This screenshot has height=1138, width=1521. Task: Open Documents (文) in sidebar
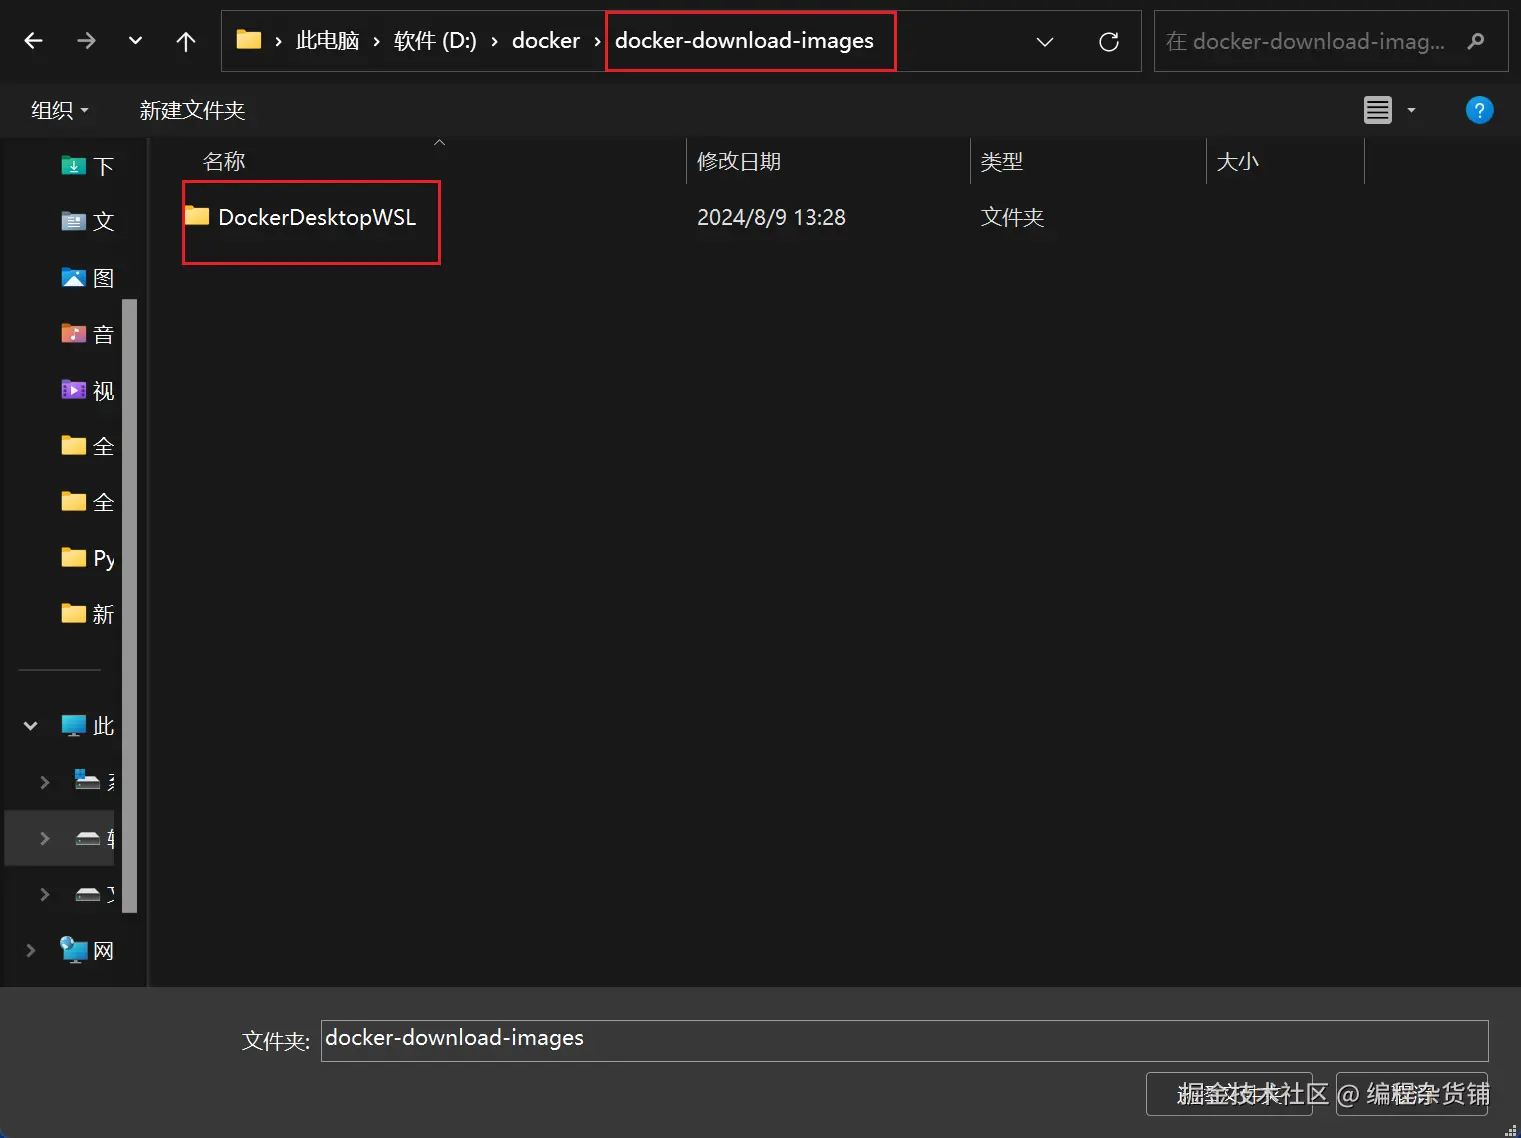coord(88,222)
